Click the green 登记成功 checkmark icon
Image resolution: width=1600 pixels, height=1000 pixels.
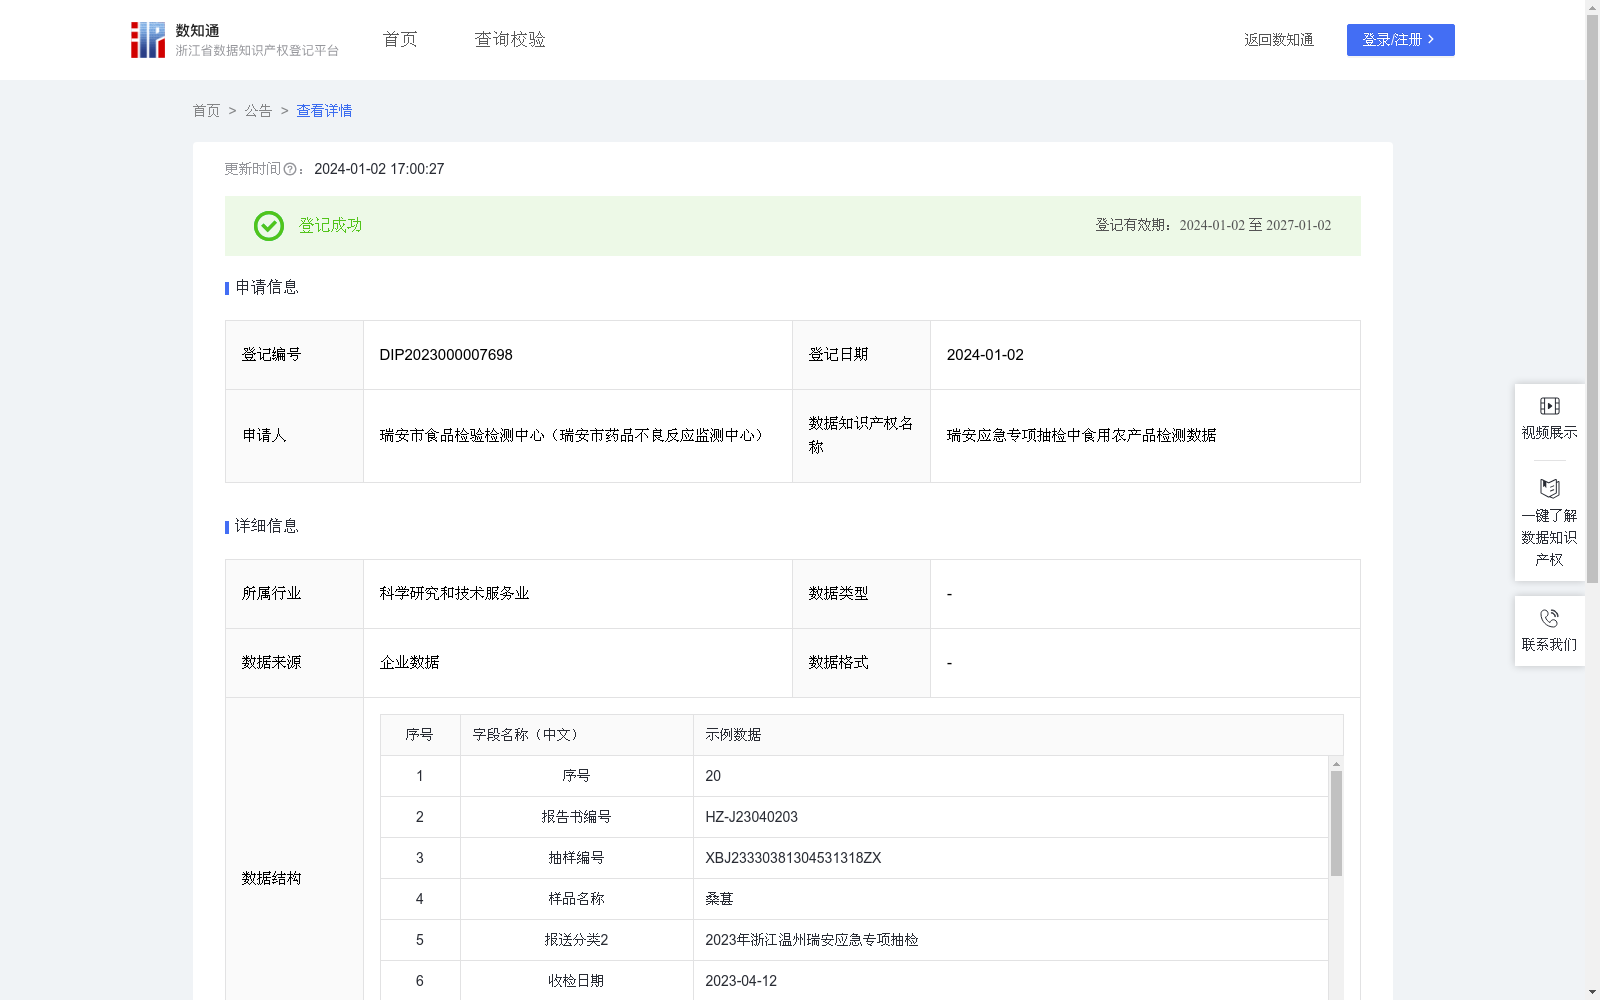click(268, 226)
